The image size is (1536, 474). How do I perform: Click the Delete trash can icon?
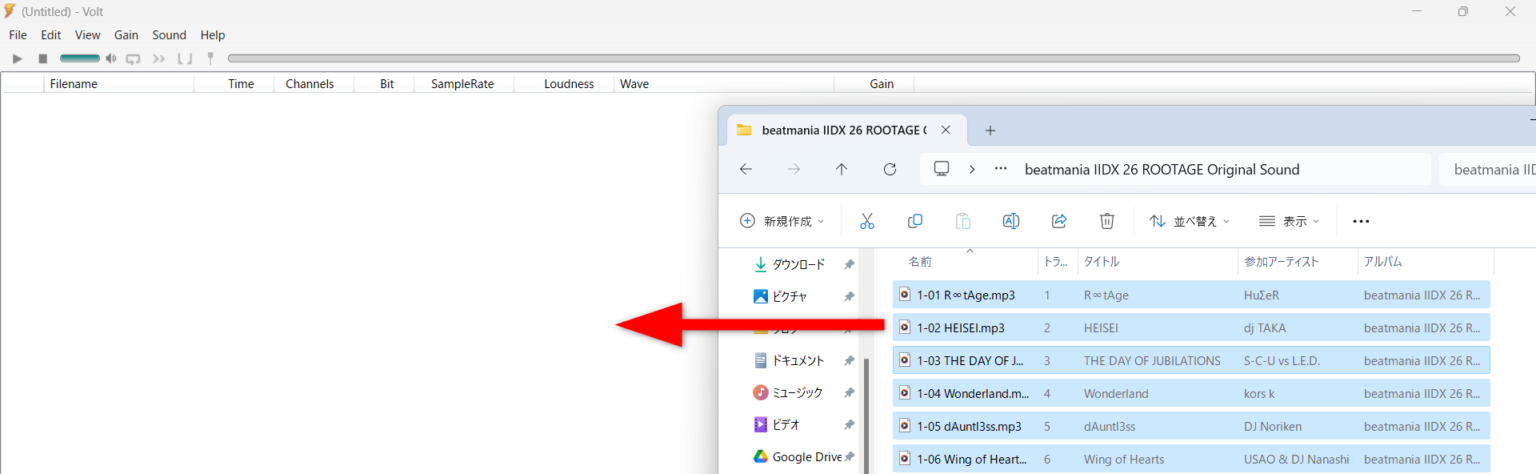point(1107,221)
